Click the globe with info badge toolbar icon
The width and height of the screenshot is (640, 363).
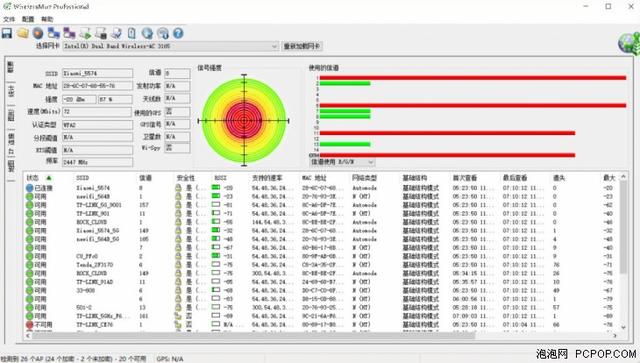point(163,33)
